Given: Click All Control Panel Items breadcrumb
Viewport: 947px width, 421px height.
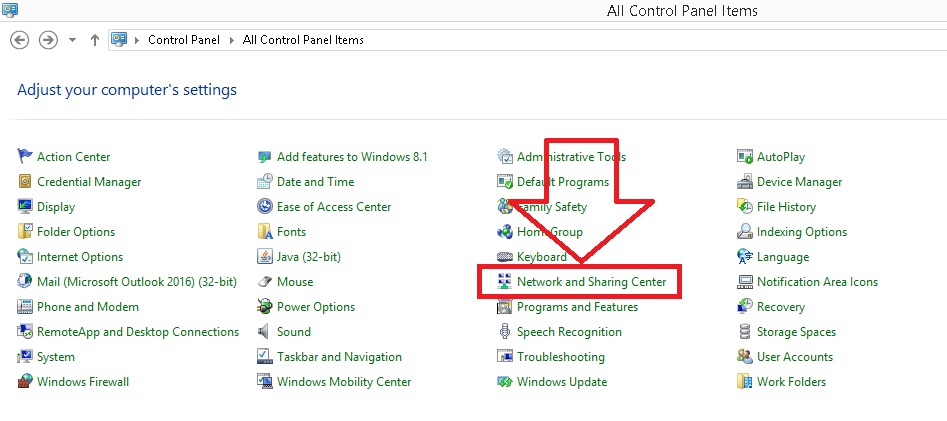Looking at the screenshot, I should click(303, 40).
